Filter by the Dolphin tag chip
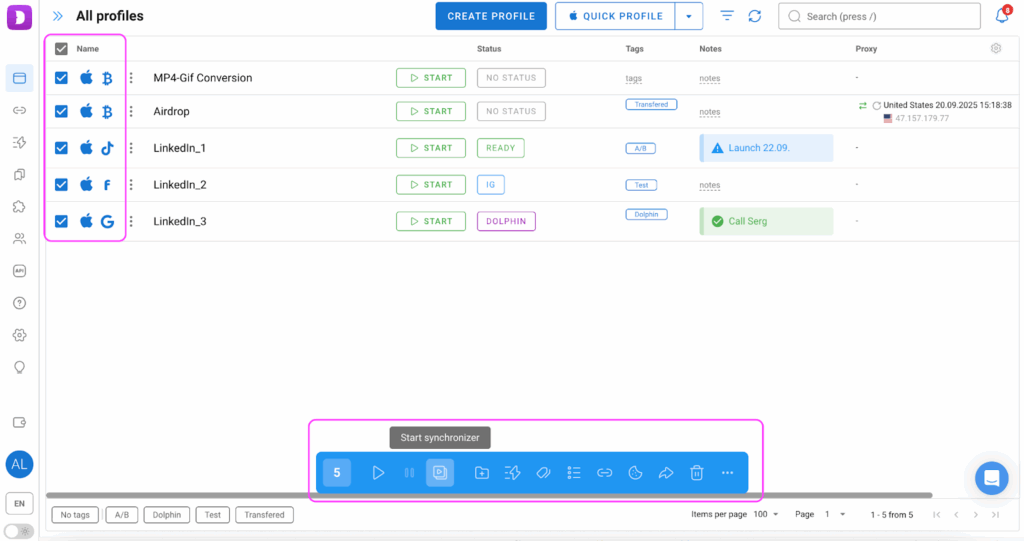The height and width of the screenshot is (541, 1024). [167, 515]
